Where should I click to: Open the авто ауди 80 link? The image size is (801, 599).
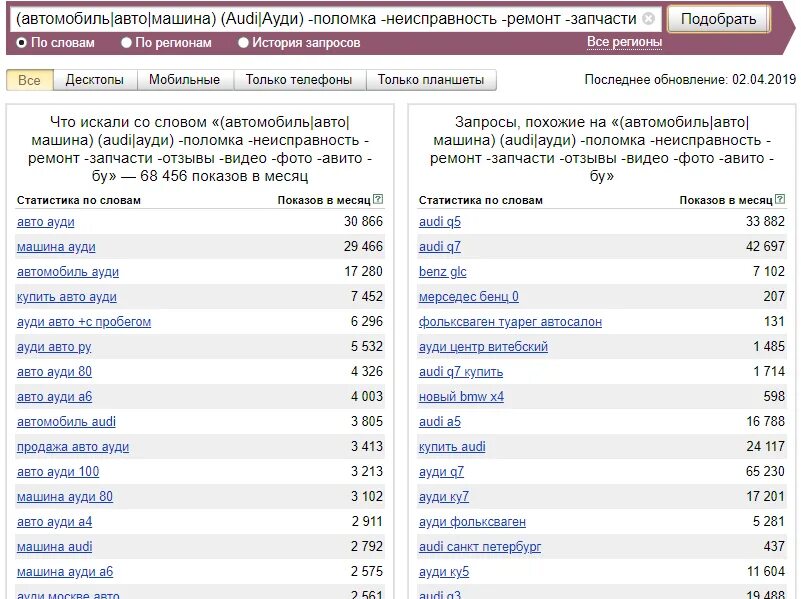tap(54, 372)
